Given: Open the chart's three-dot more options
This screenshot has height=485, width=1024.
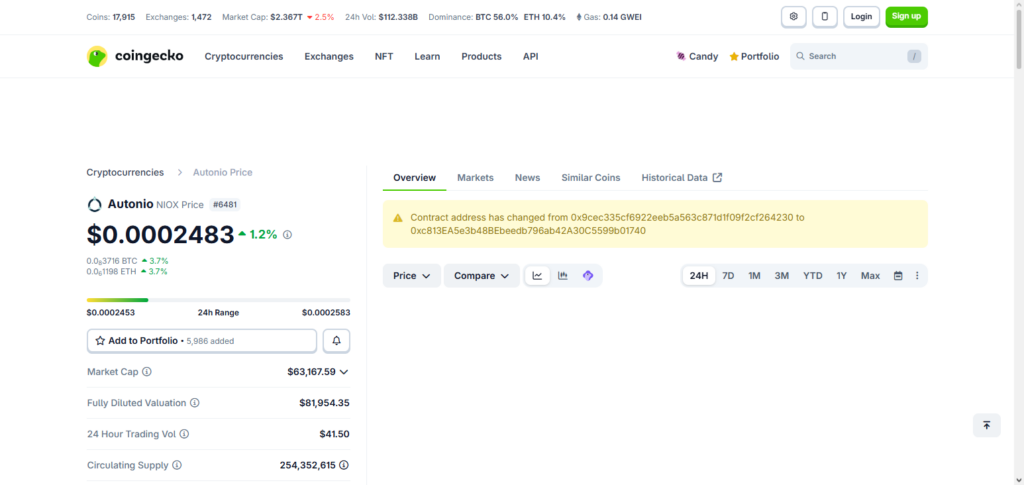Looking at the screenshot, I should (x=917, y=276).
